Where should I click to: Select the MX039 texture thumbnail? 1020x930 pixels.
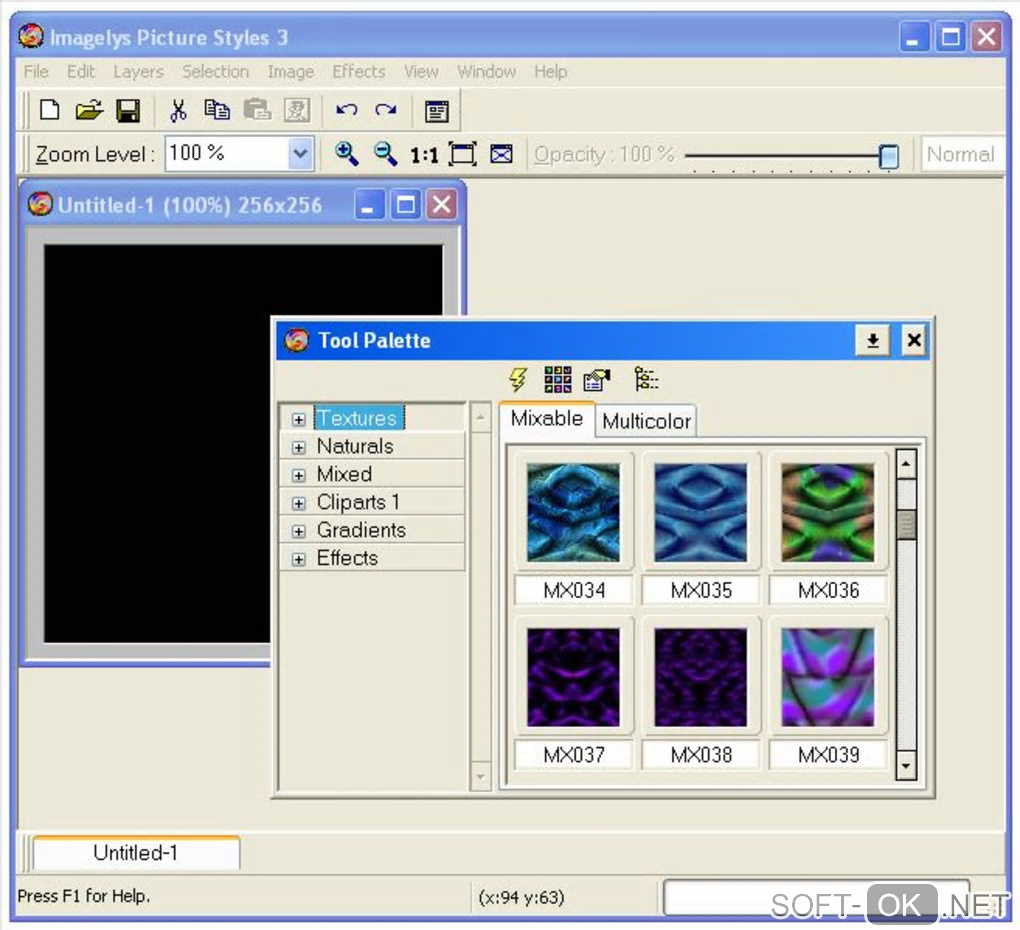tap(828, 677)
